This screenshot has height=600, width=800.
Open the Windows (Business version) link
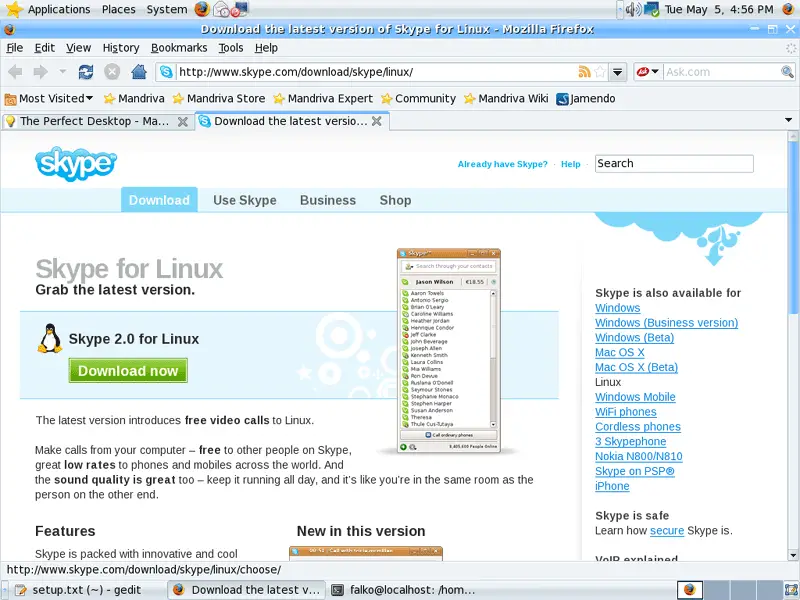pos(666,323)
